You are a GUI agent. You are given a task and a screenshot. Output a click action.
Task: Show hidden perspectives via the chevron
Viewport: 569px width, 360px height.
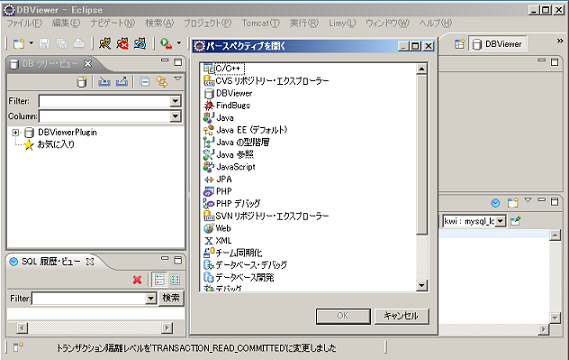pos(560,41)
